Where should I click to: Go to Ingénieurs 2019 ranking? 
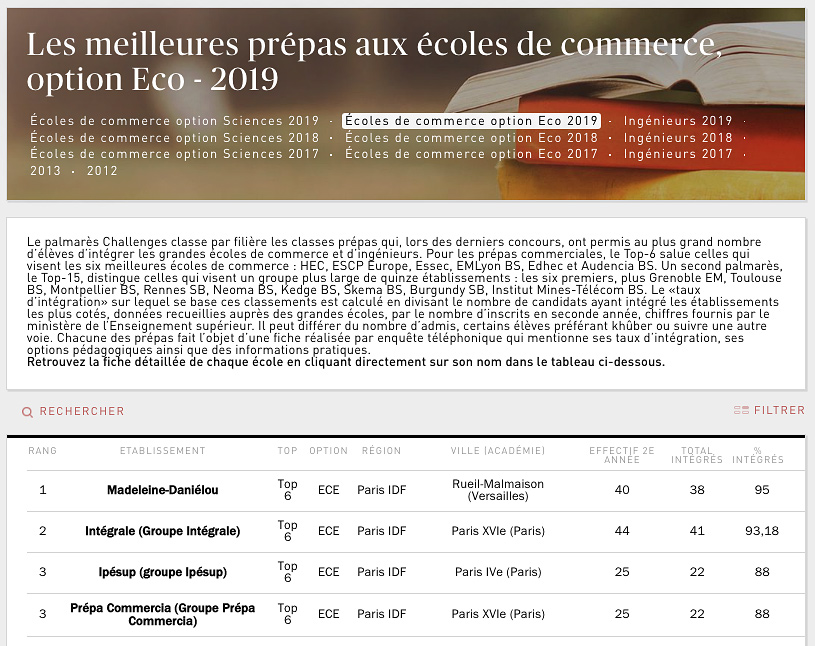[x=678, y=121]
